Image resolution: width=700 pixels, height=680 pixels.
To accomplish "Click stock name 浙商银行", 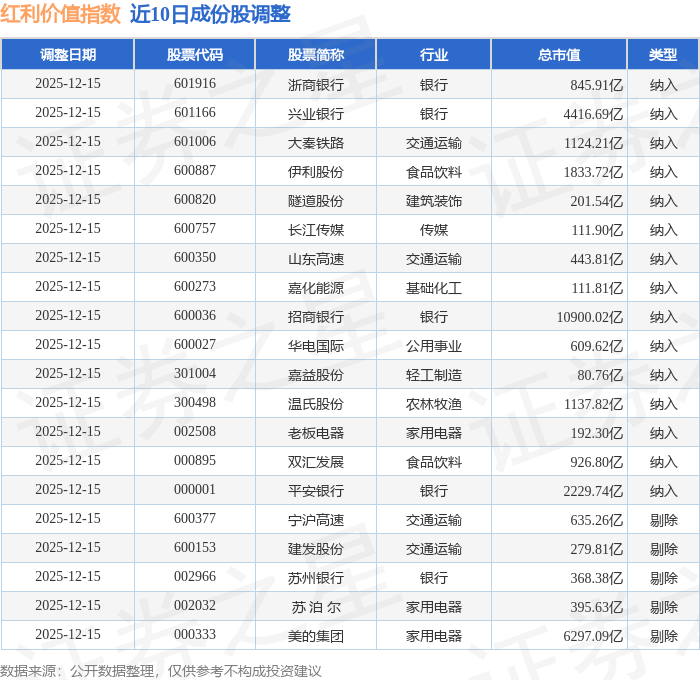I will click(x=316, y=84).
